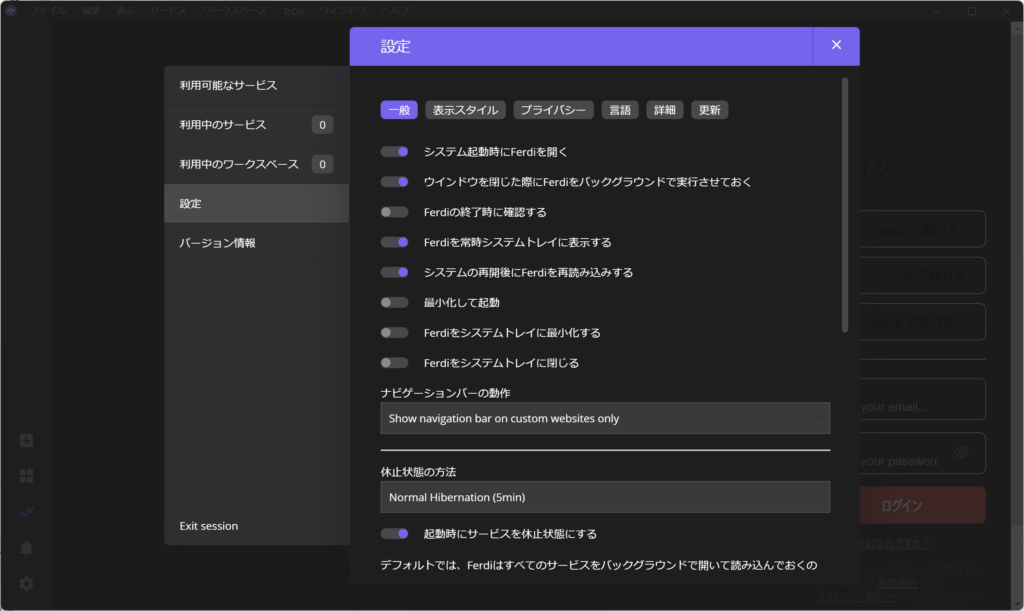Click Apple で続ける button on login page
This screenshot has height=611, width=1024.
click(922, 322)
